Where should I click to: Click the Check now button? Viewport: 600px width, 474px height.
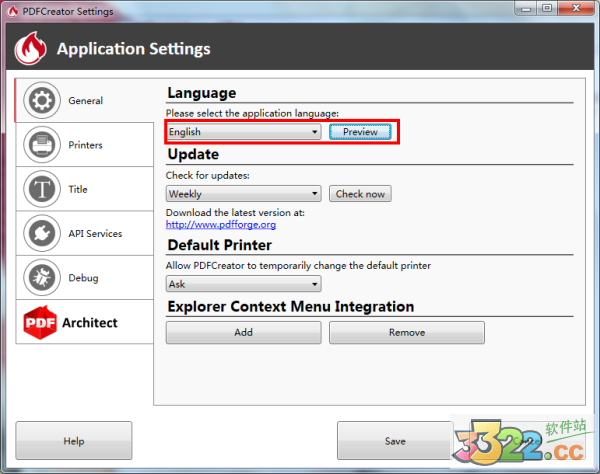pos(360,194)
